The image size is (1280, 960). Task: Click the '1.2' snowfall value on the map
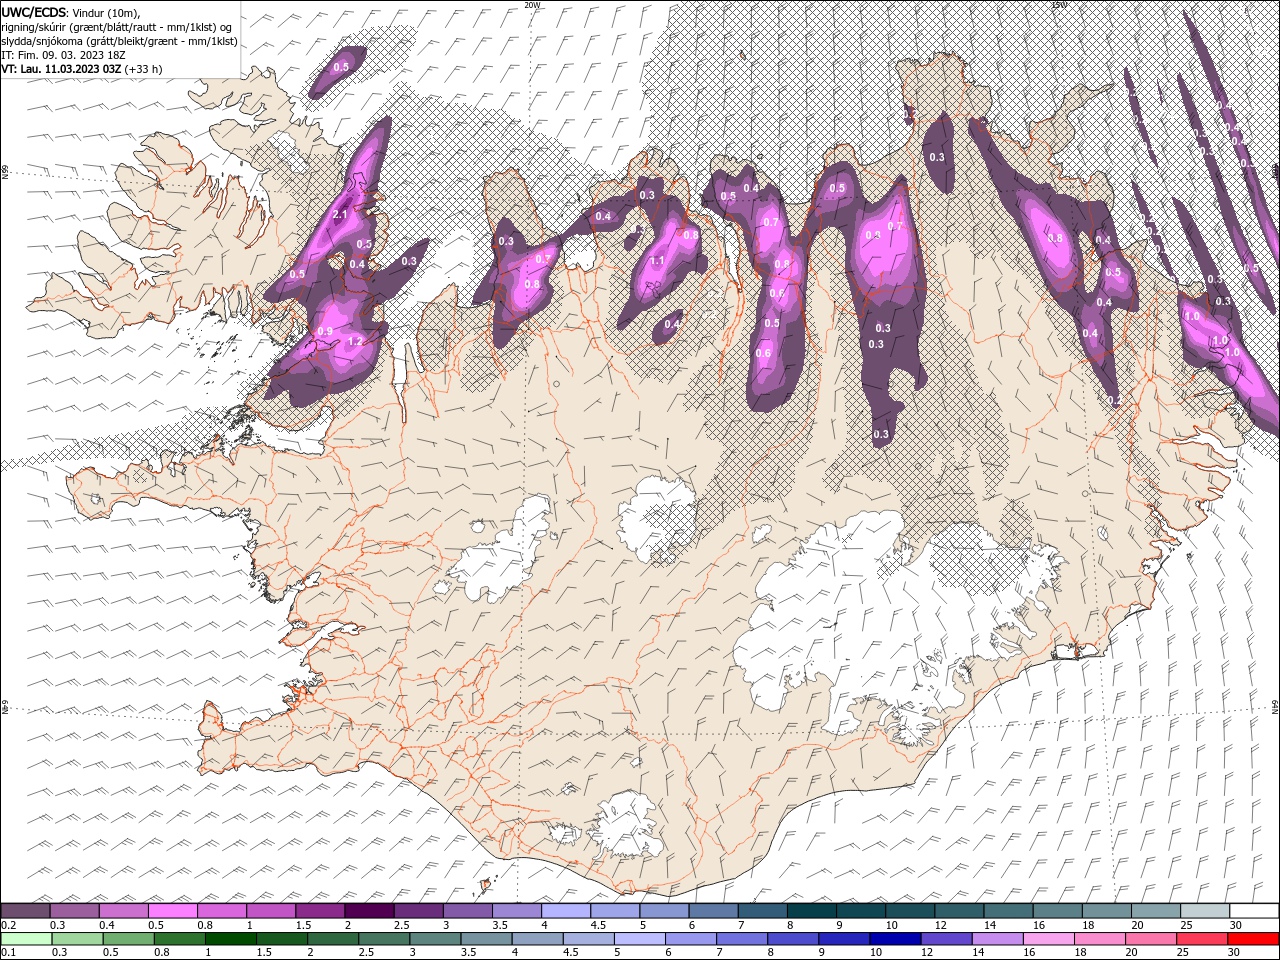point(355,341)
